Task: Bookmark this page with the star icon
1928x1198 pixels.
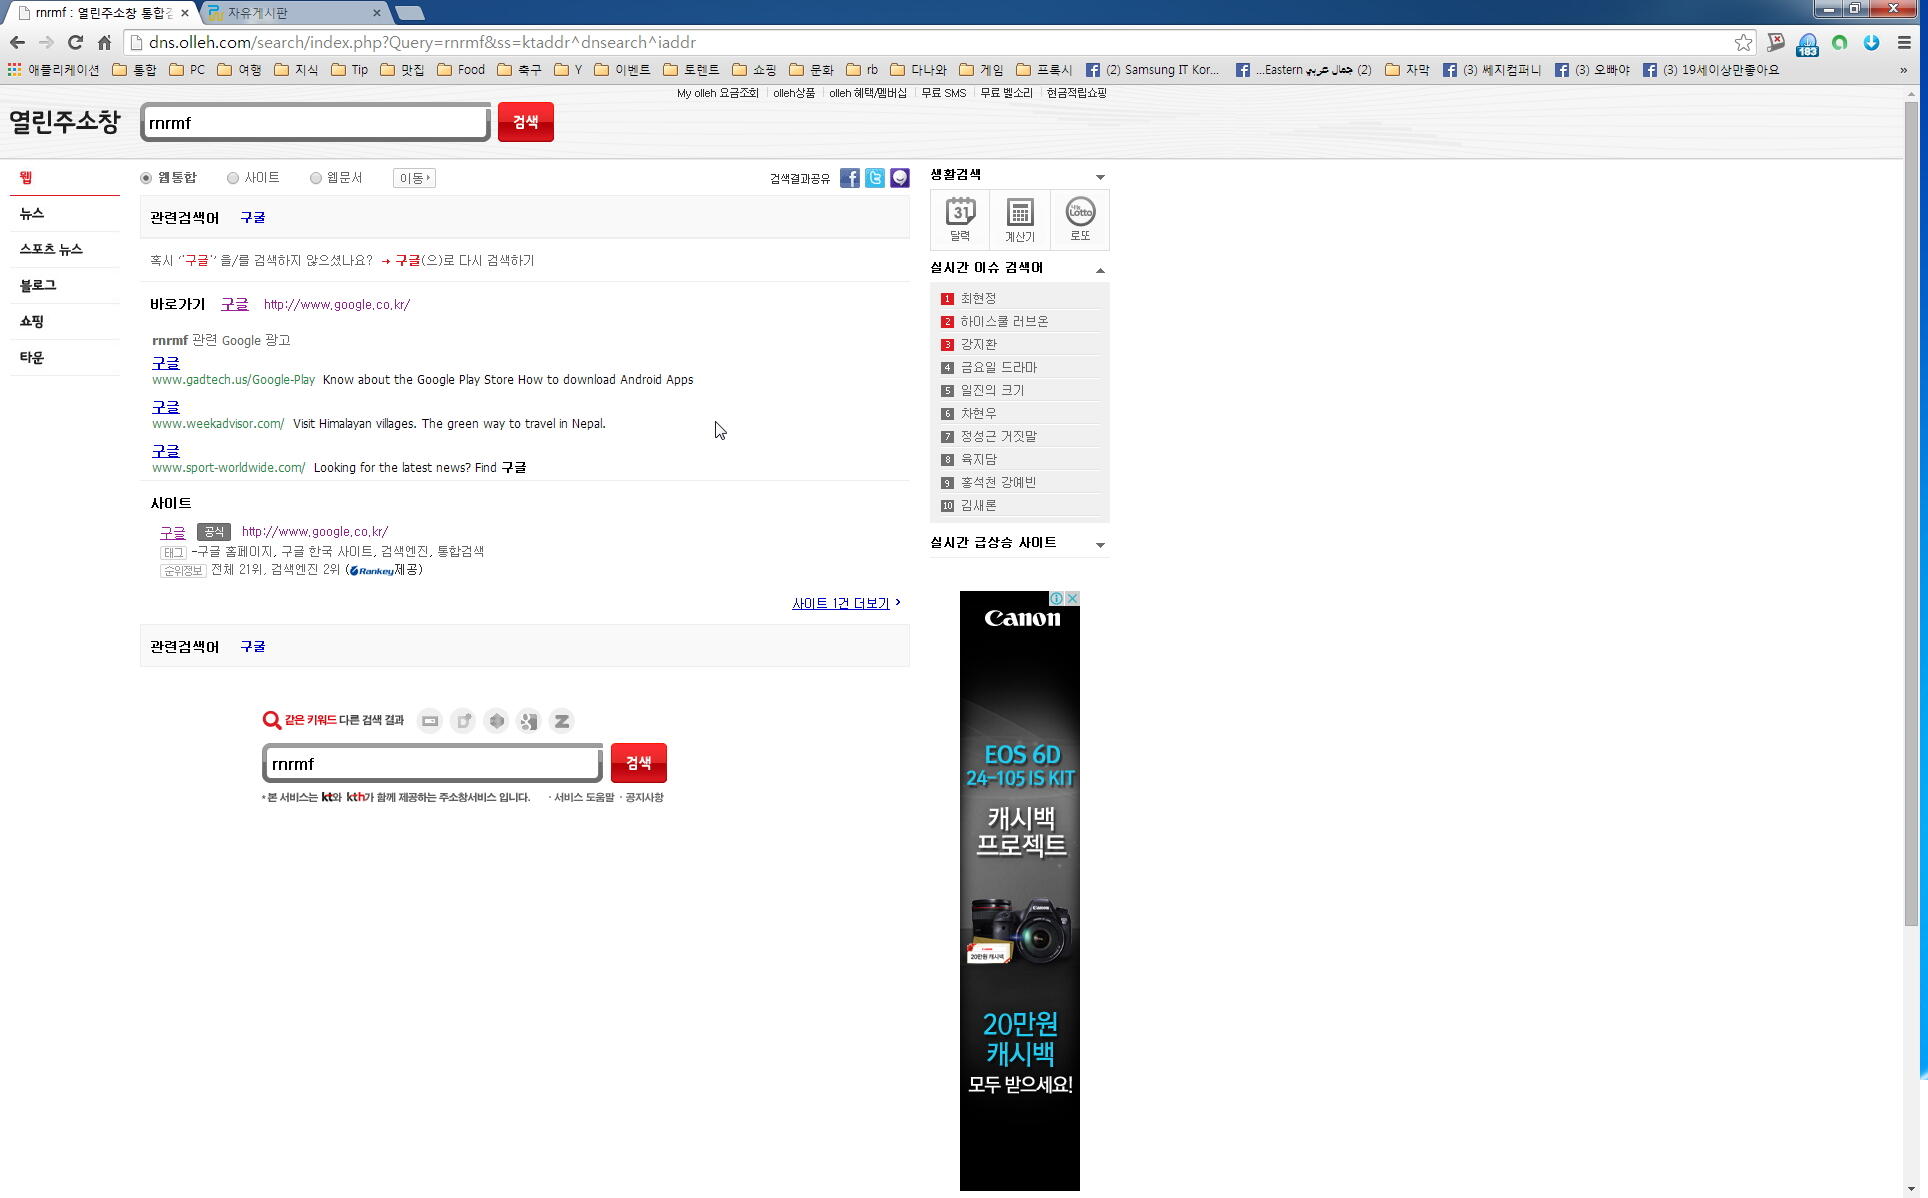Action: (x=1743, y=42)
